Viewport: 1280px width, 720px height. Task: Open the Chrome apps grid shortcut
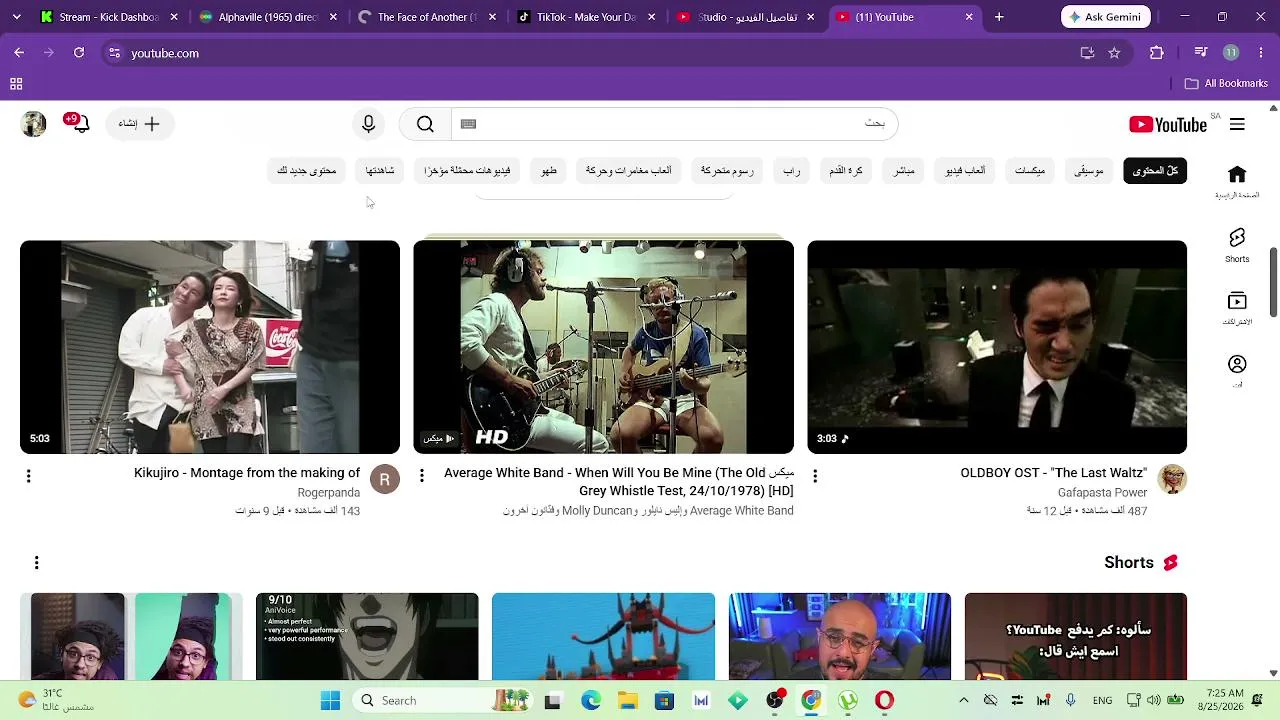16,84
